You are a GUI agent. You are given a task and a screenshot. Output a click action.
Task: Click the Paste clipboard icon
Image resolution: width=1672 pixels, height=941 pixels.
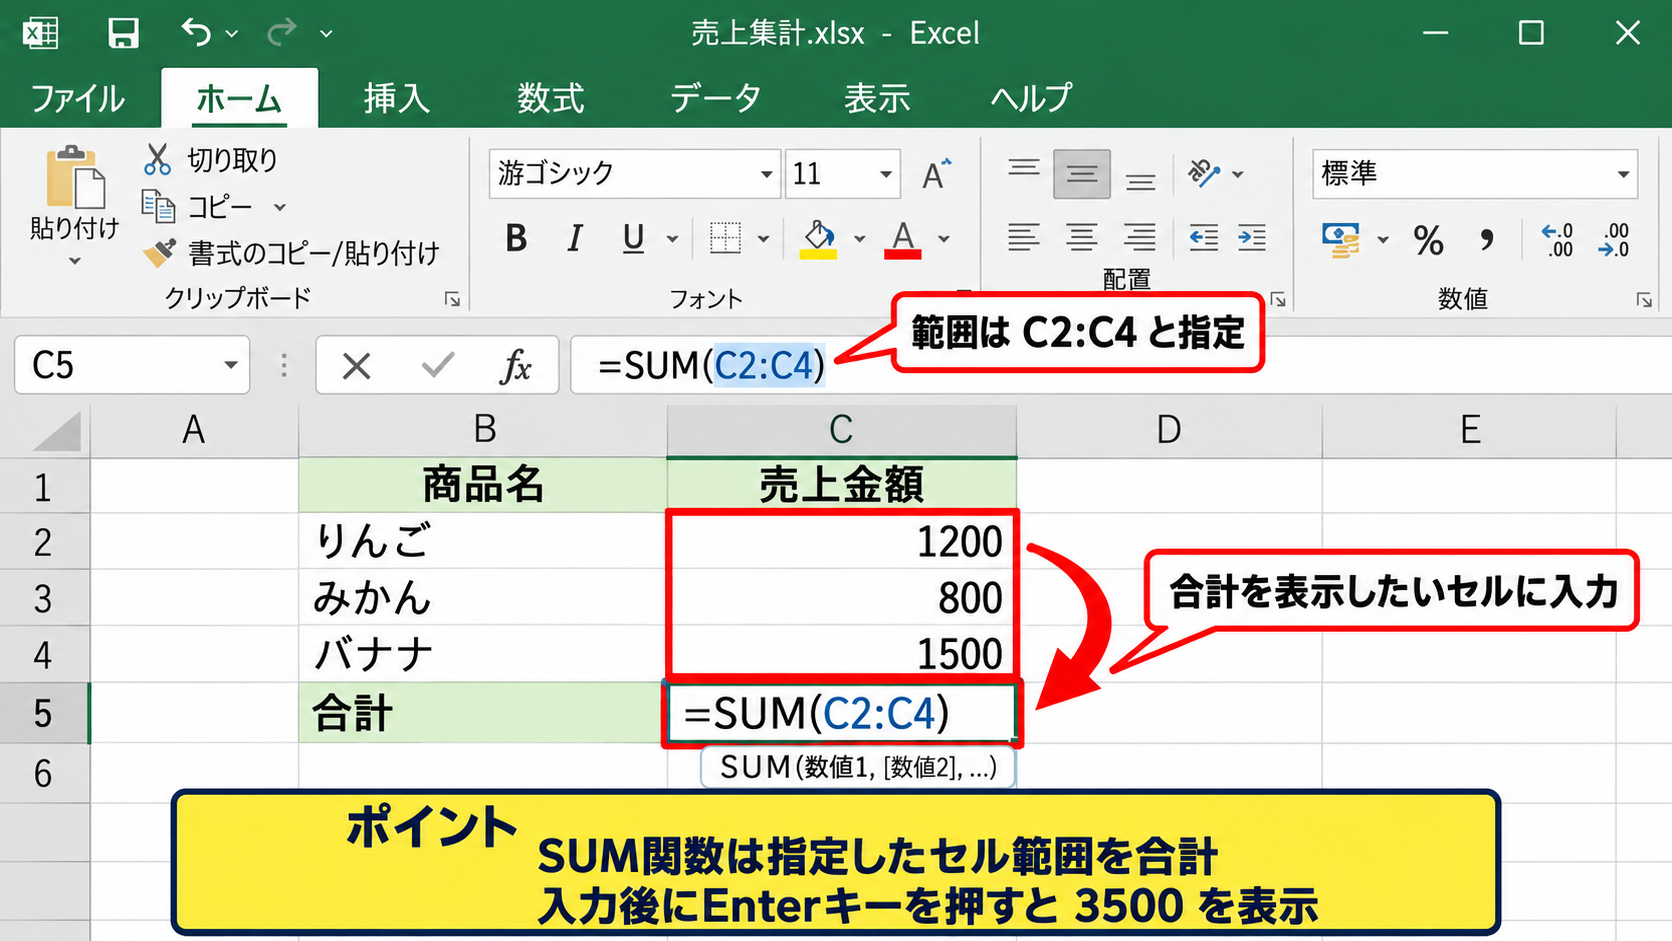pos(75,177)
